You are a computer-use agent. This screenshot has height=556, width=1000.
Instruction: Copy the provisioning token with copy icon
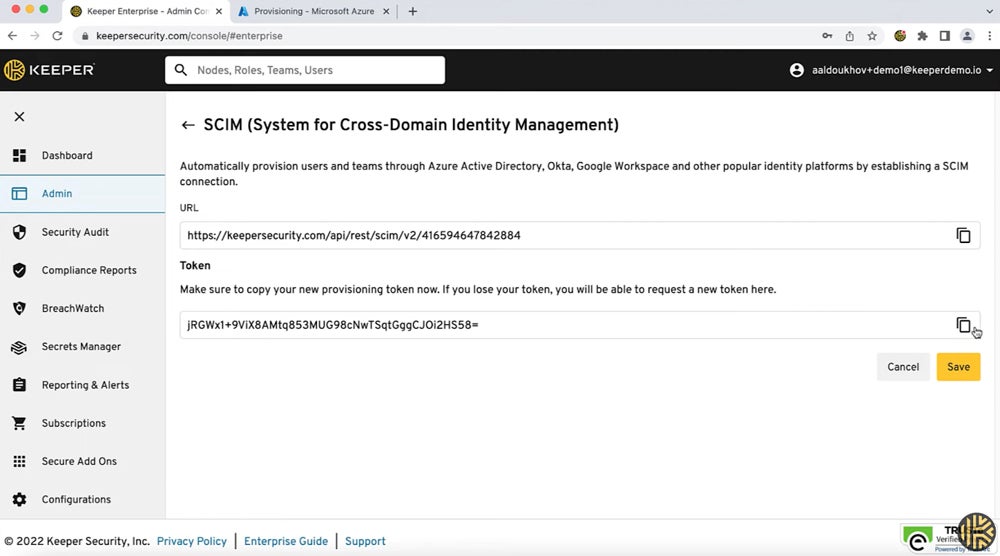(x=963, y=325)
